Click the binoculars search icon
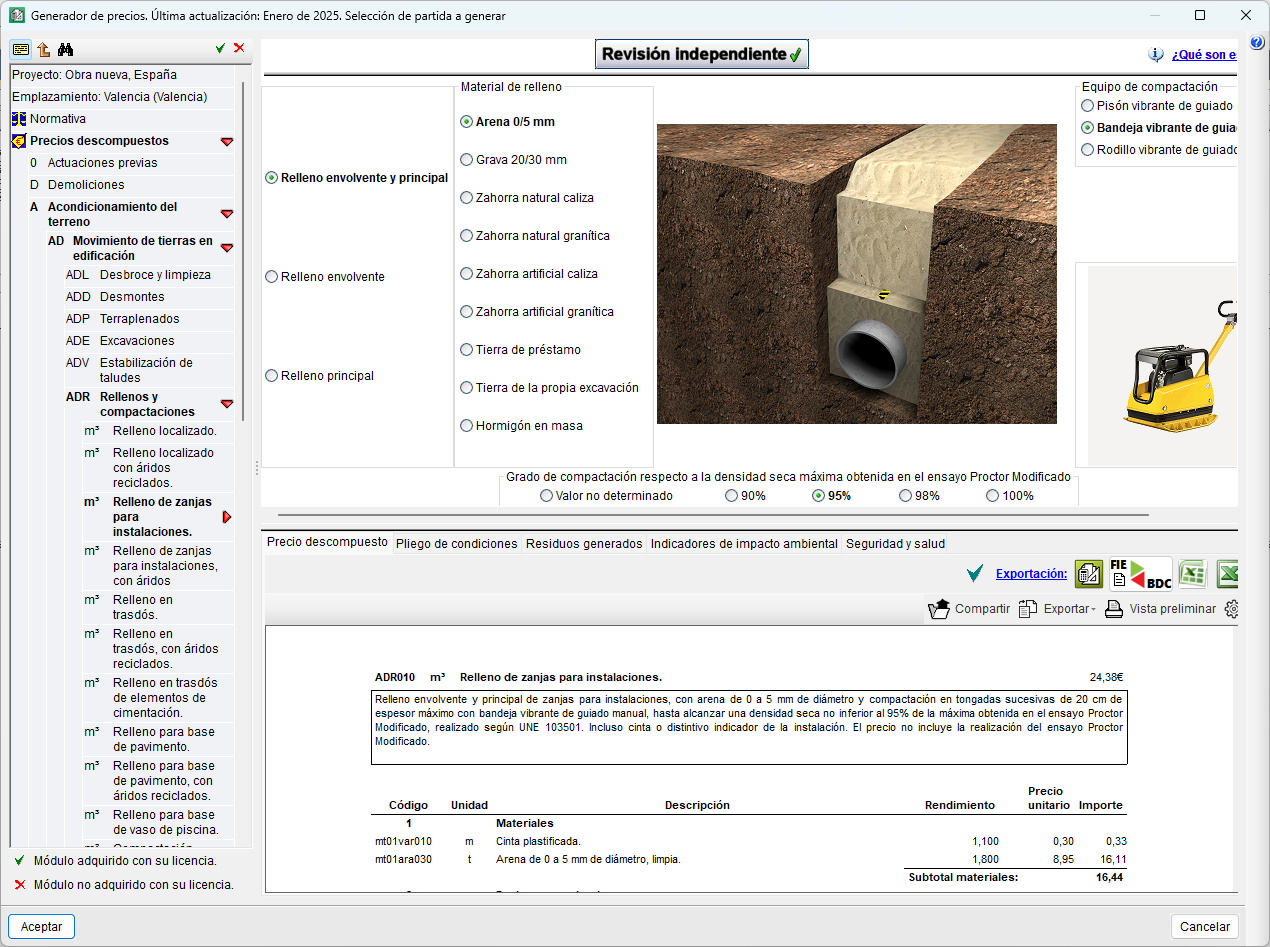Viewport: 1270px width, 947px height. point(66,49)
